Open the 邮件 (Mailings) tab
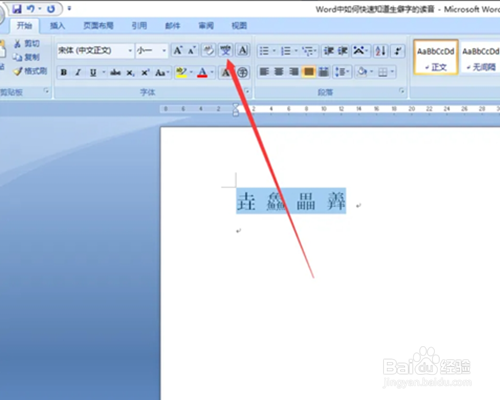 click(173, 26)
